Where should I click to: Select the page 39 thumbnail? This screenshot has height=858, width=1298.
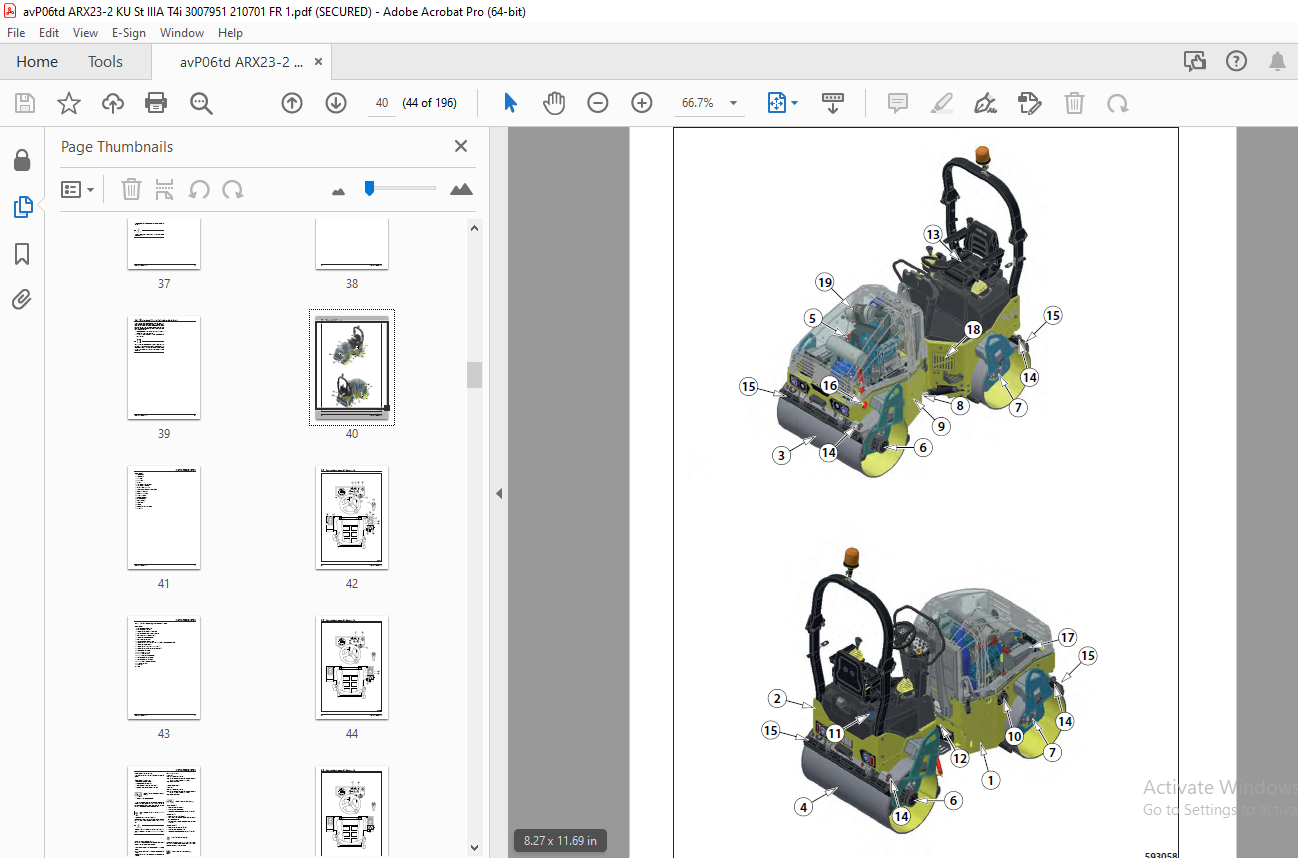point(164,368)
